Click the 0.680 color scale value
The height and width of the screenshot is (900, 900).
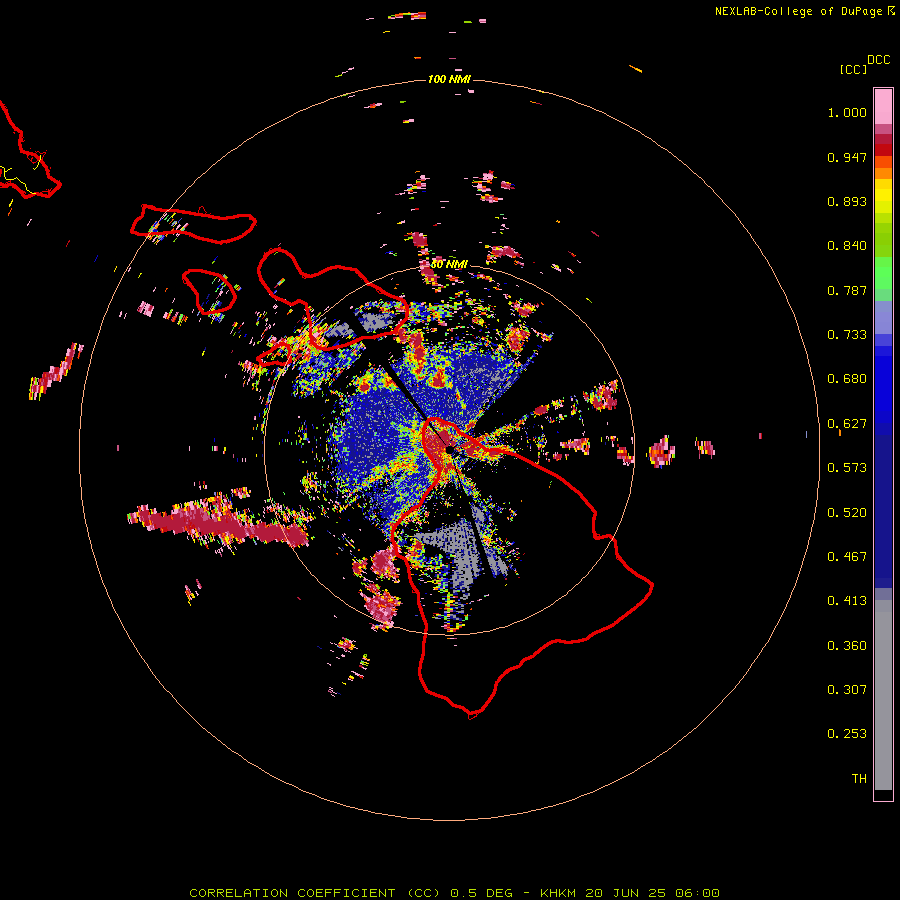(x=847, y=379)
